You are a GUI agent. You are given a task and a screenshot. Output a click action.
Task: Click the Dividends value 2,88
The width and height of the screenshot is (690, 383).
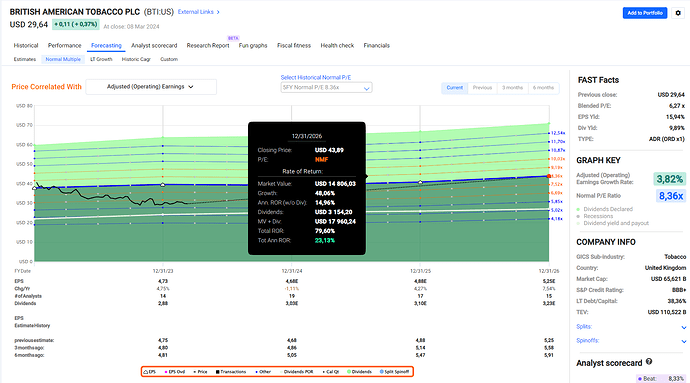tap(163, 303)
